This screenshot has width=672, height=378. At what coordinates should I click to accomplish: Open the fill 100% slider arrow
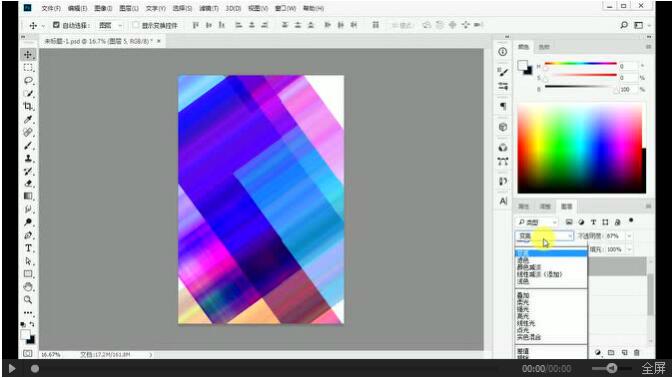tap(629, 249)
